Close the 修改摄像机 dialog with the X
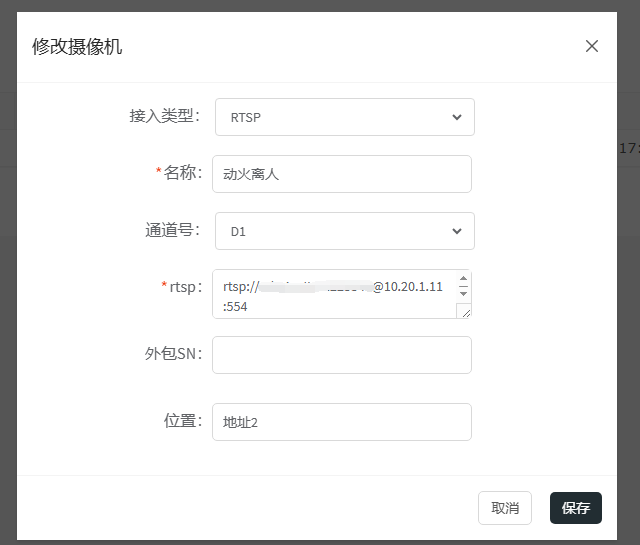This screenshot has height=545, width=640. point(591,46)
